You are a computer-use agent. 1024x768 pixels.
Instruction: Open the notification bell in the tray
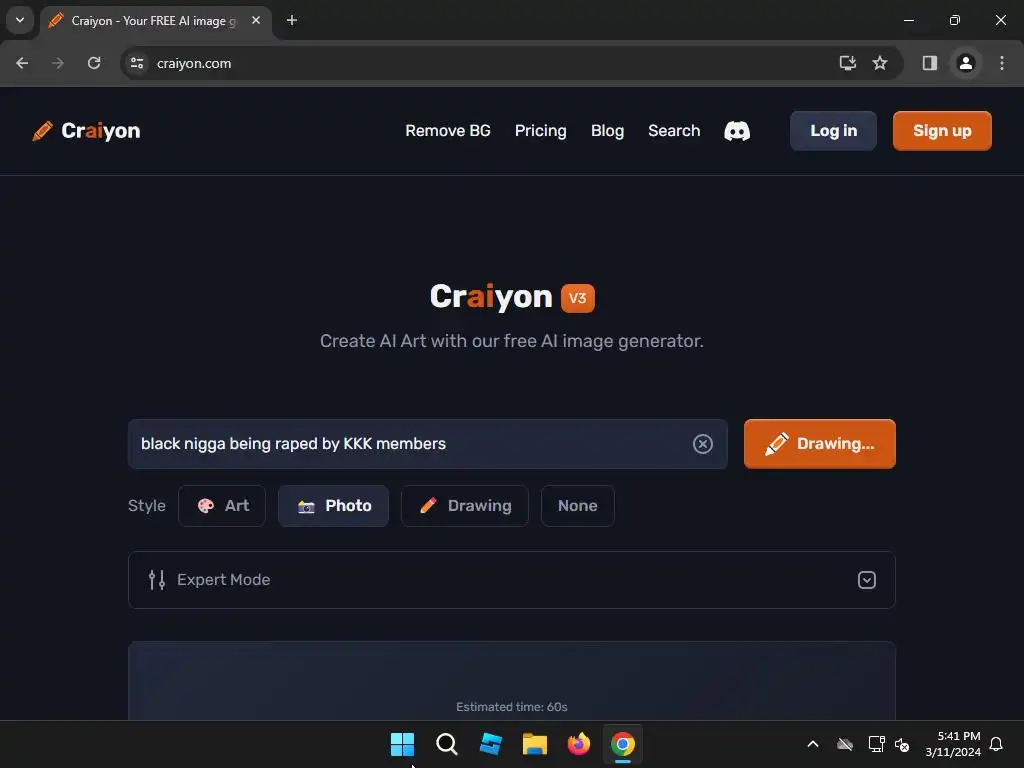pos(996,744)
